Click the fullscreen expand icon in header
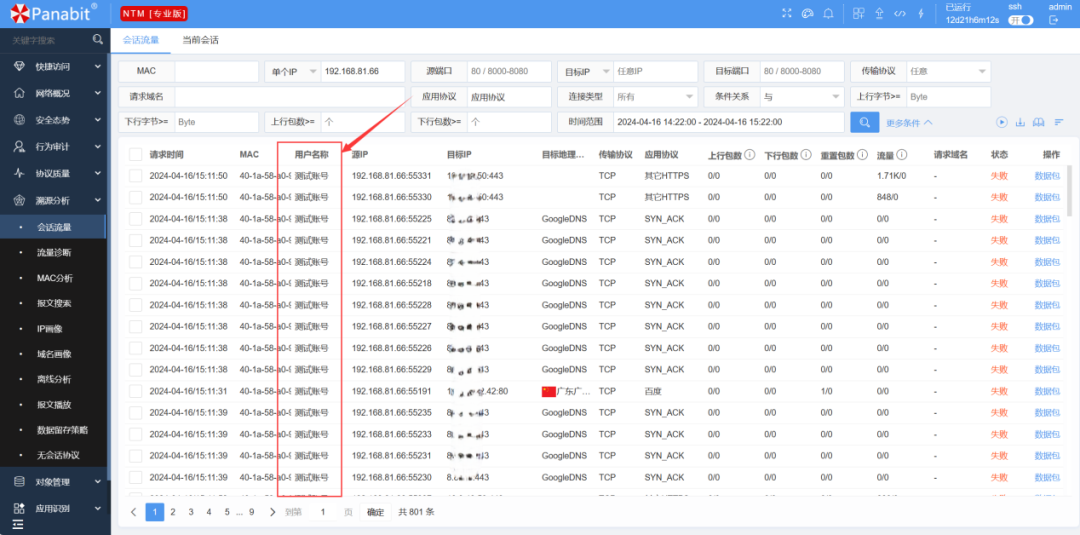The height and width of the screenshot is (535, 1080). point(786,13)
